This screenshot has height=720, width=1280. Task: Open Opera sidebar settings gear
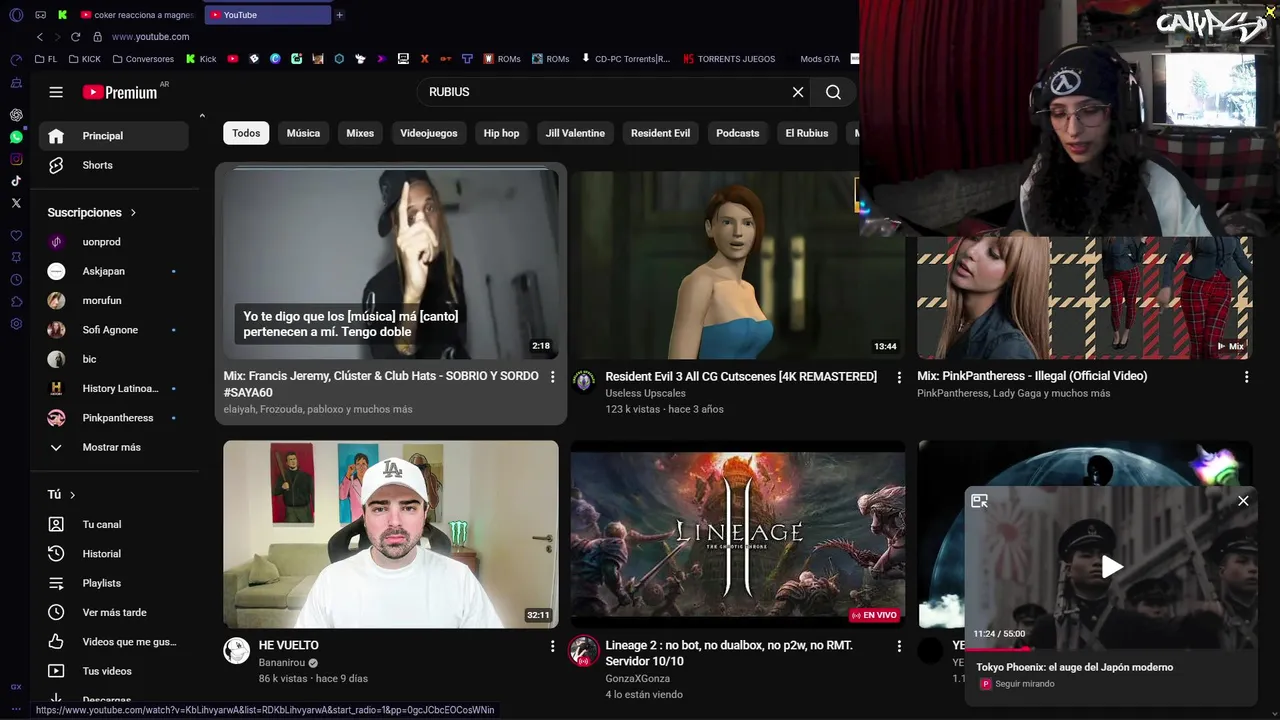click(x=16, y=324)
